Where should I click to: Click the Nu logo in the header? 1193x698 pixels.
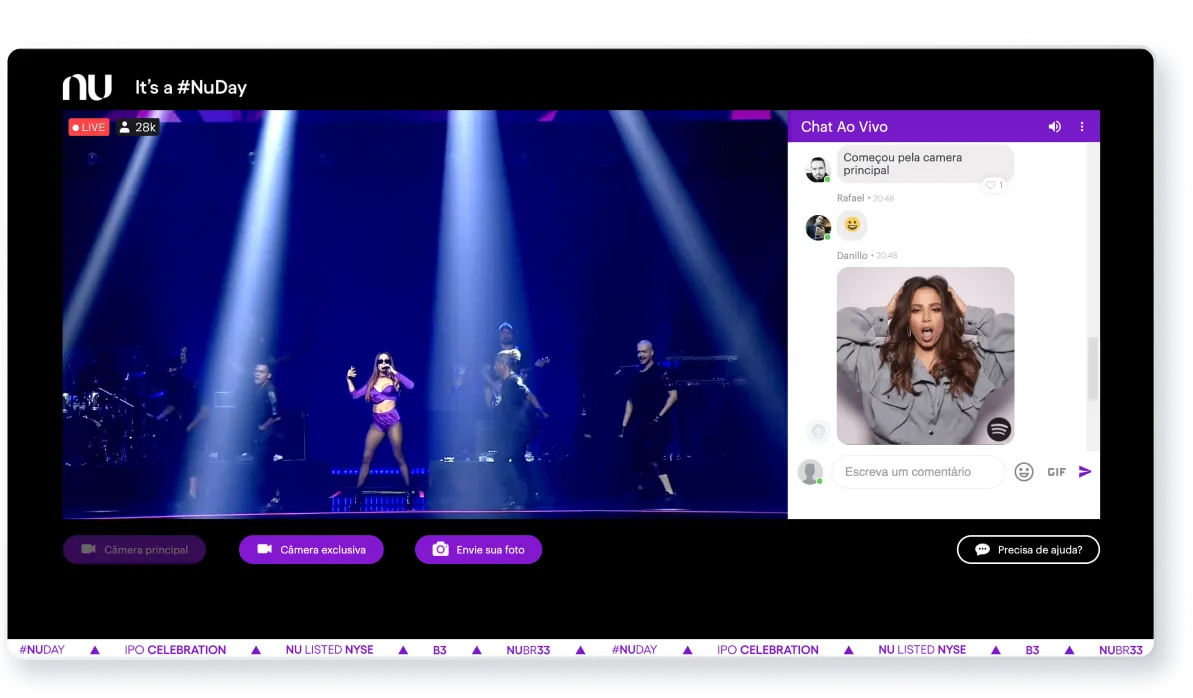[87, 88]
